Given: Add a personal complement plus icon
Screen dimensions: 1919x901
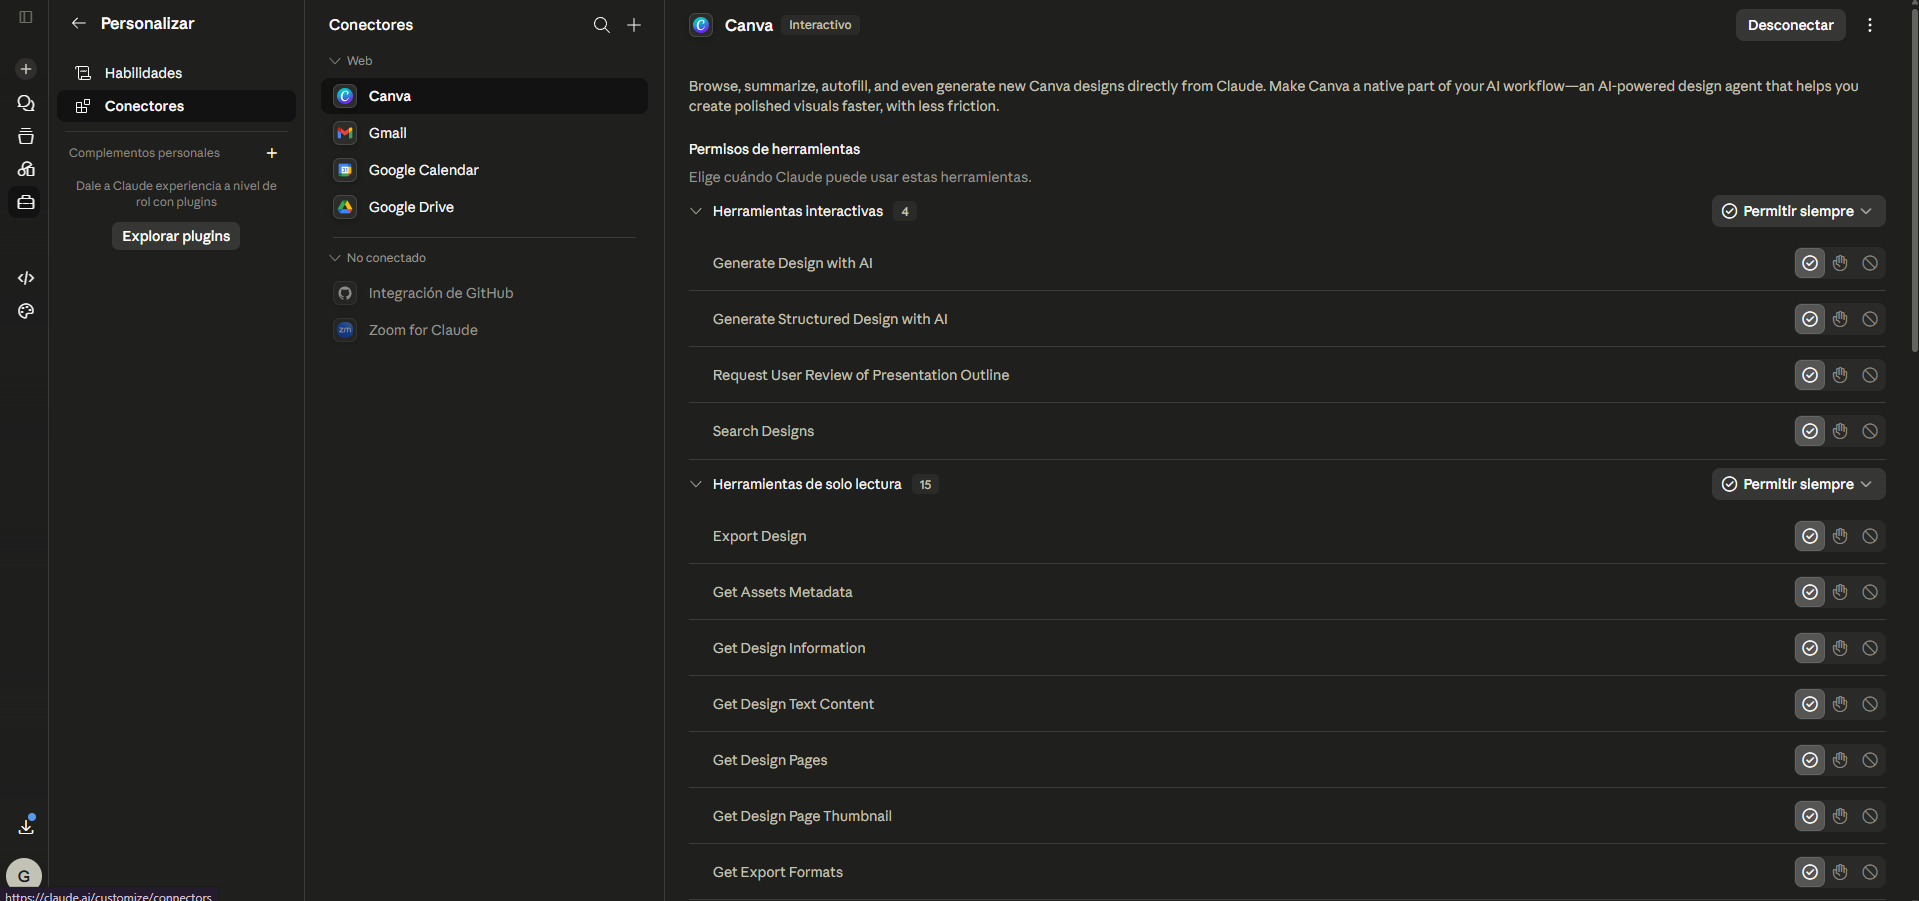Looking at the screenshot, I should pos(271,153).
